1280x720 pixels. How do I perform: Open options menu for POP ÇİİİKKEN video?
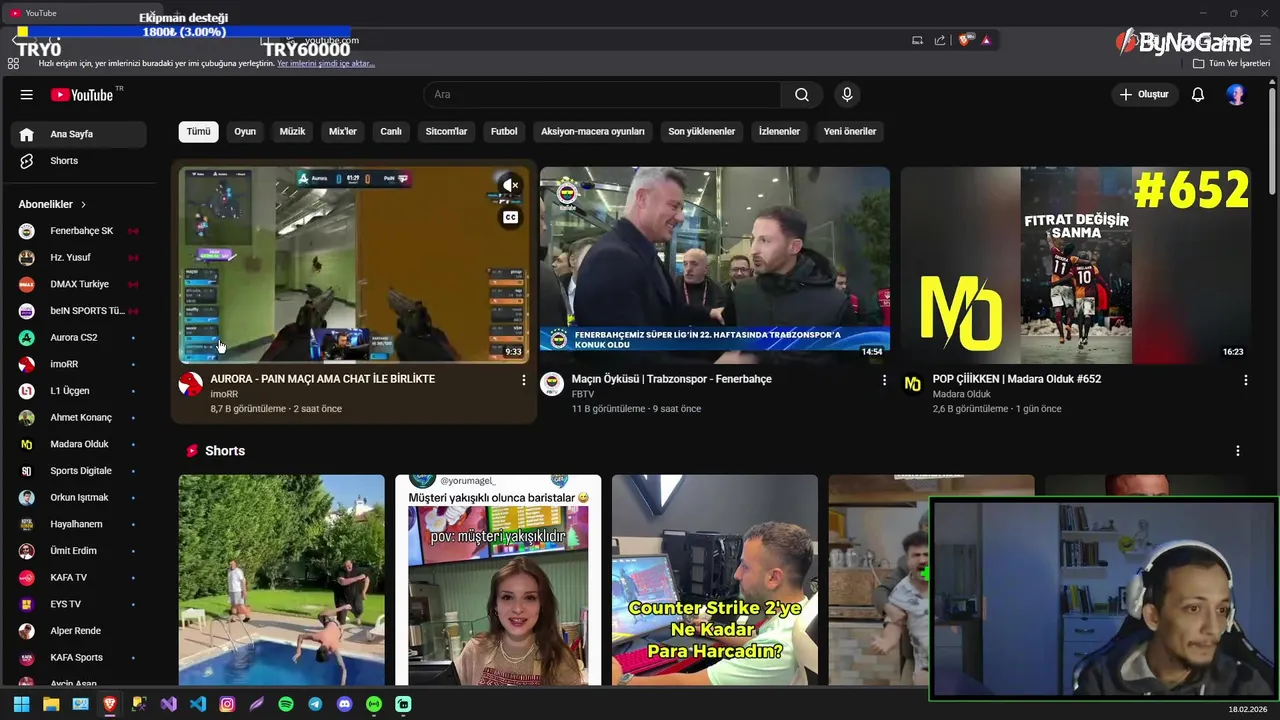1245,380
